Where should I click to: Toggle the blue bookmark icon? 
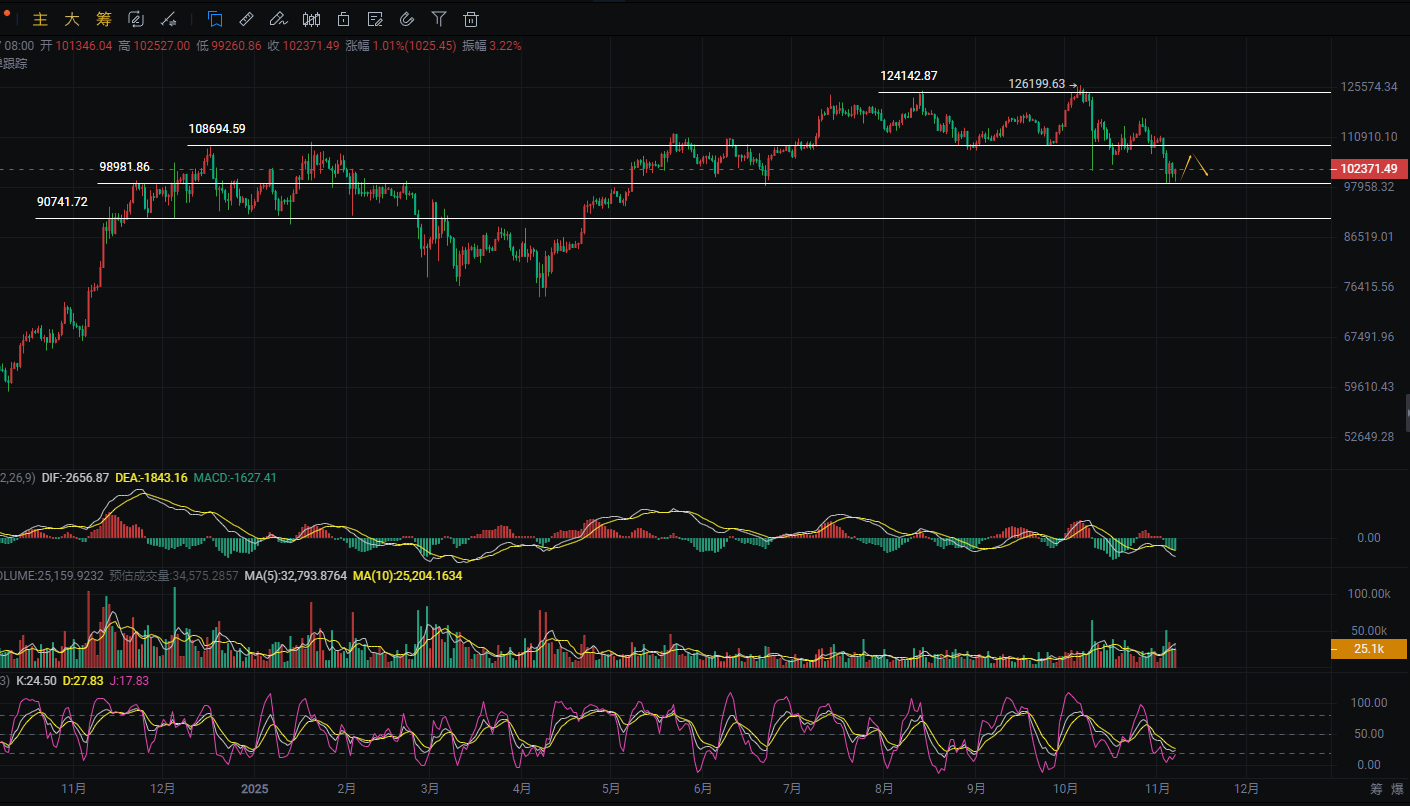tap(215, 19)
